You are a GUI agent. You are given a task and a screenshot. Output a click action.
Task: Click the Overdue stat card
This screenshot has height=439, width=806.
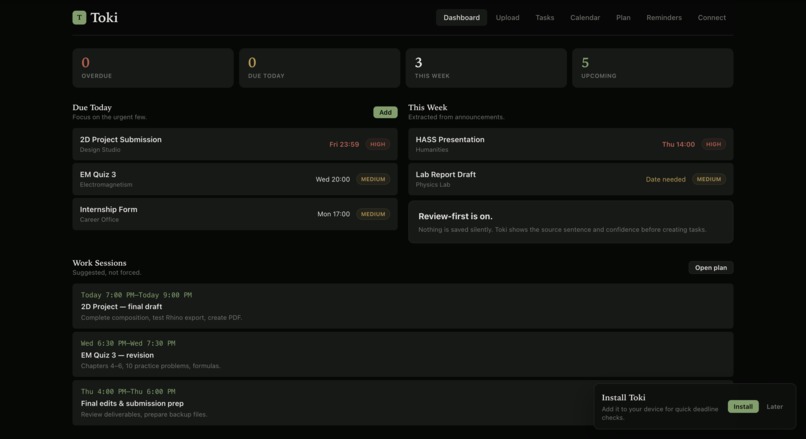coord(153,68)
